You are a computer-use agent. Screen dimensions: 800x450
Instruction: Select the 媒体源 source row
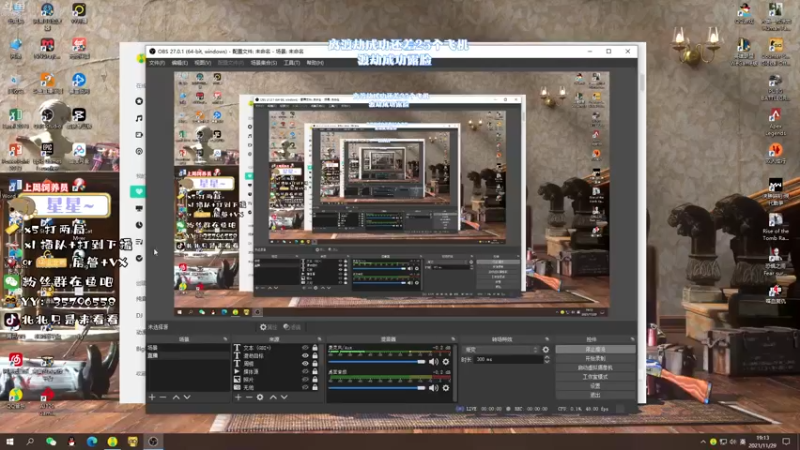(x=277, y=371)
